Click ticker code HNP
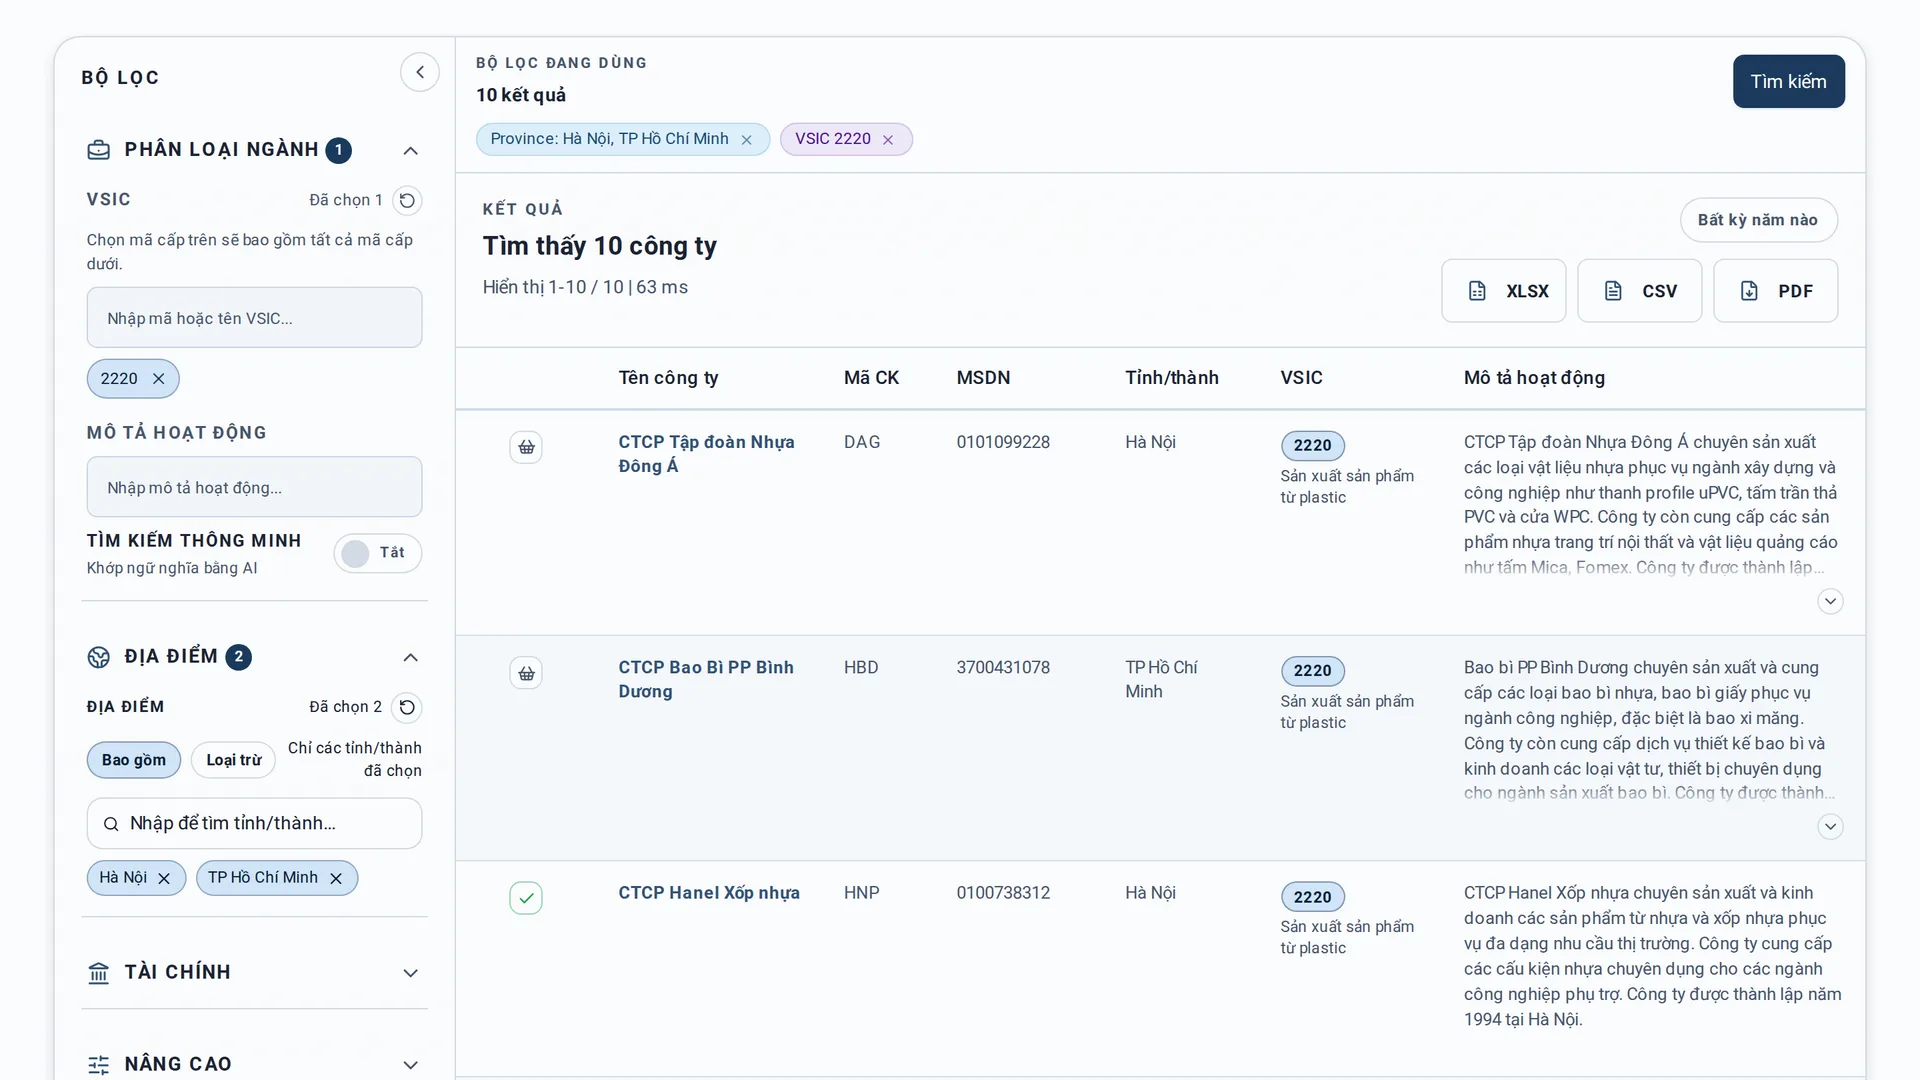1920x1080 pixels. (x=862, y=893)
